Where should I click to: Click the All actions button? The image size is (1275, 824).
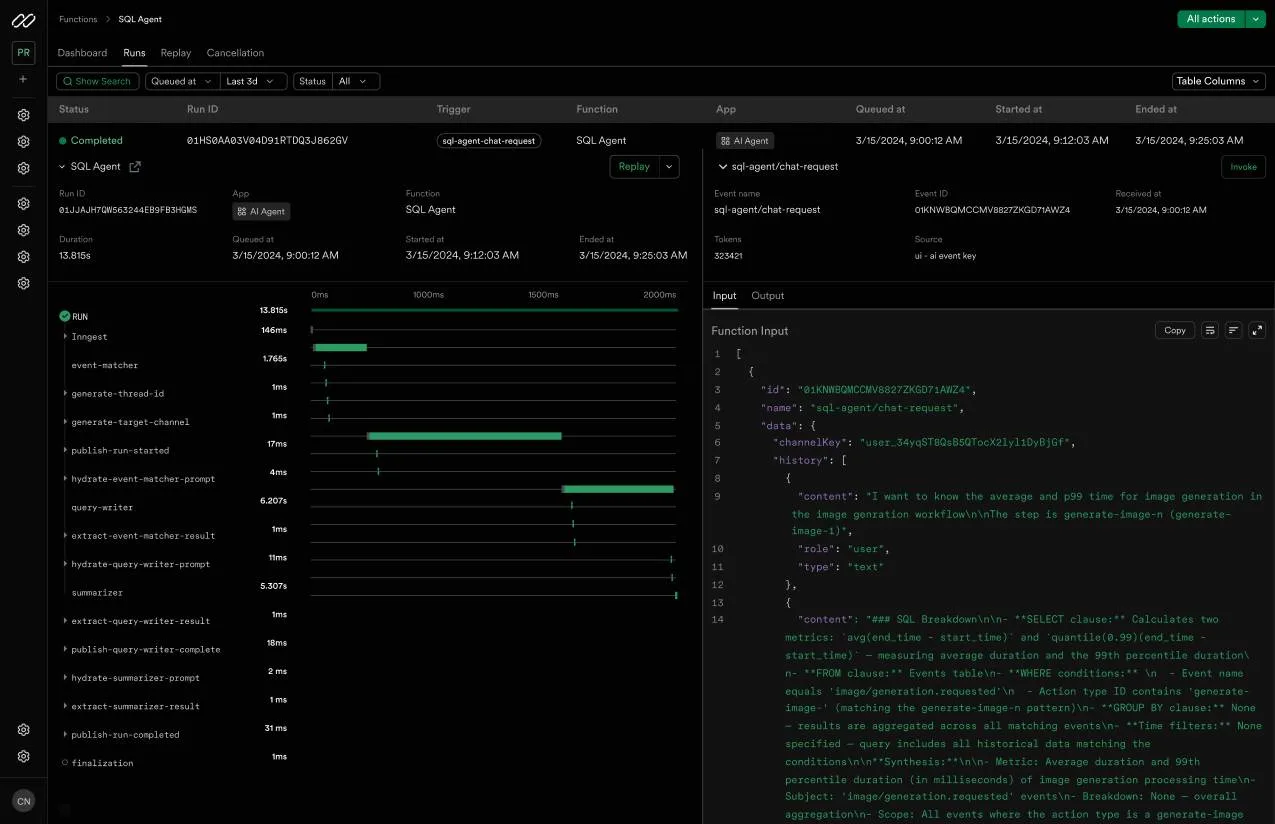click(1211, 19)
